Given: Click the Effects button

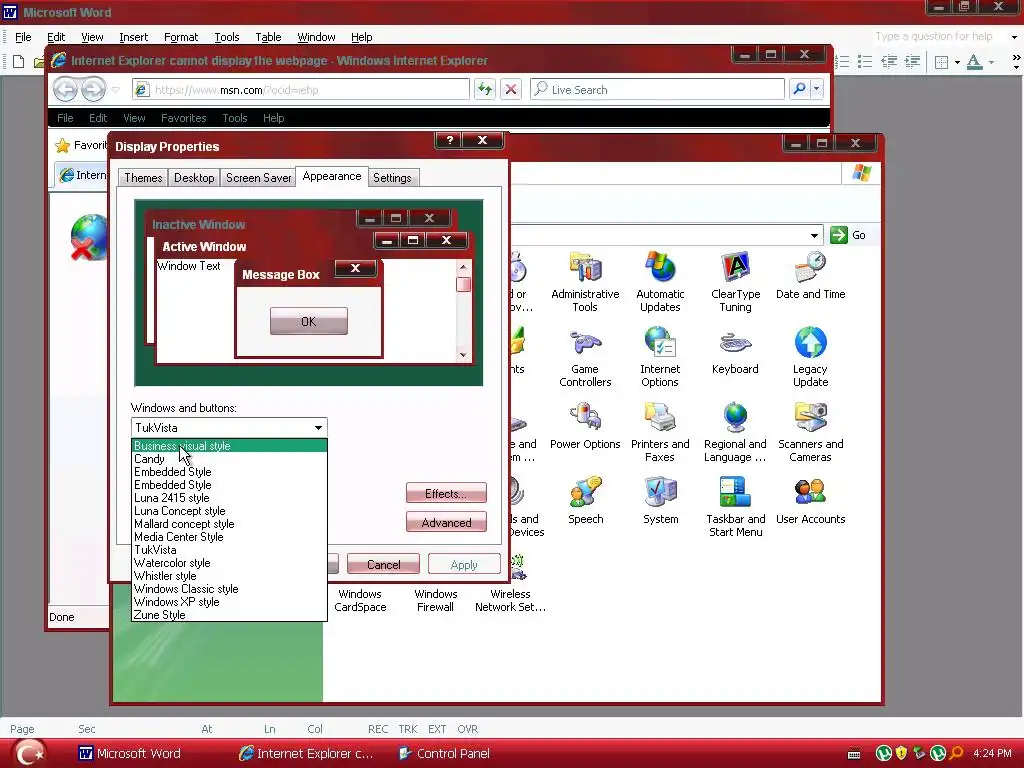Looking at the screenshot, I should pyautogui.click(x=446, y=494).
